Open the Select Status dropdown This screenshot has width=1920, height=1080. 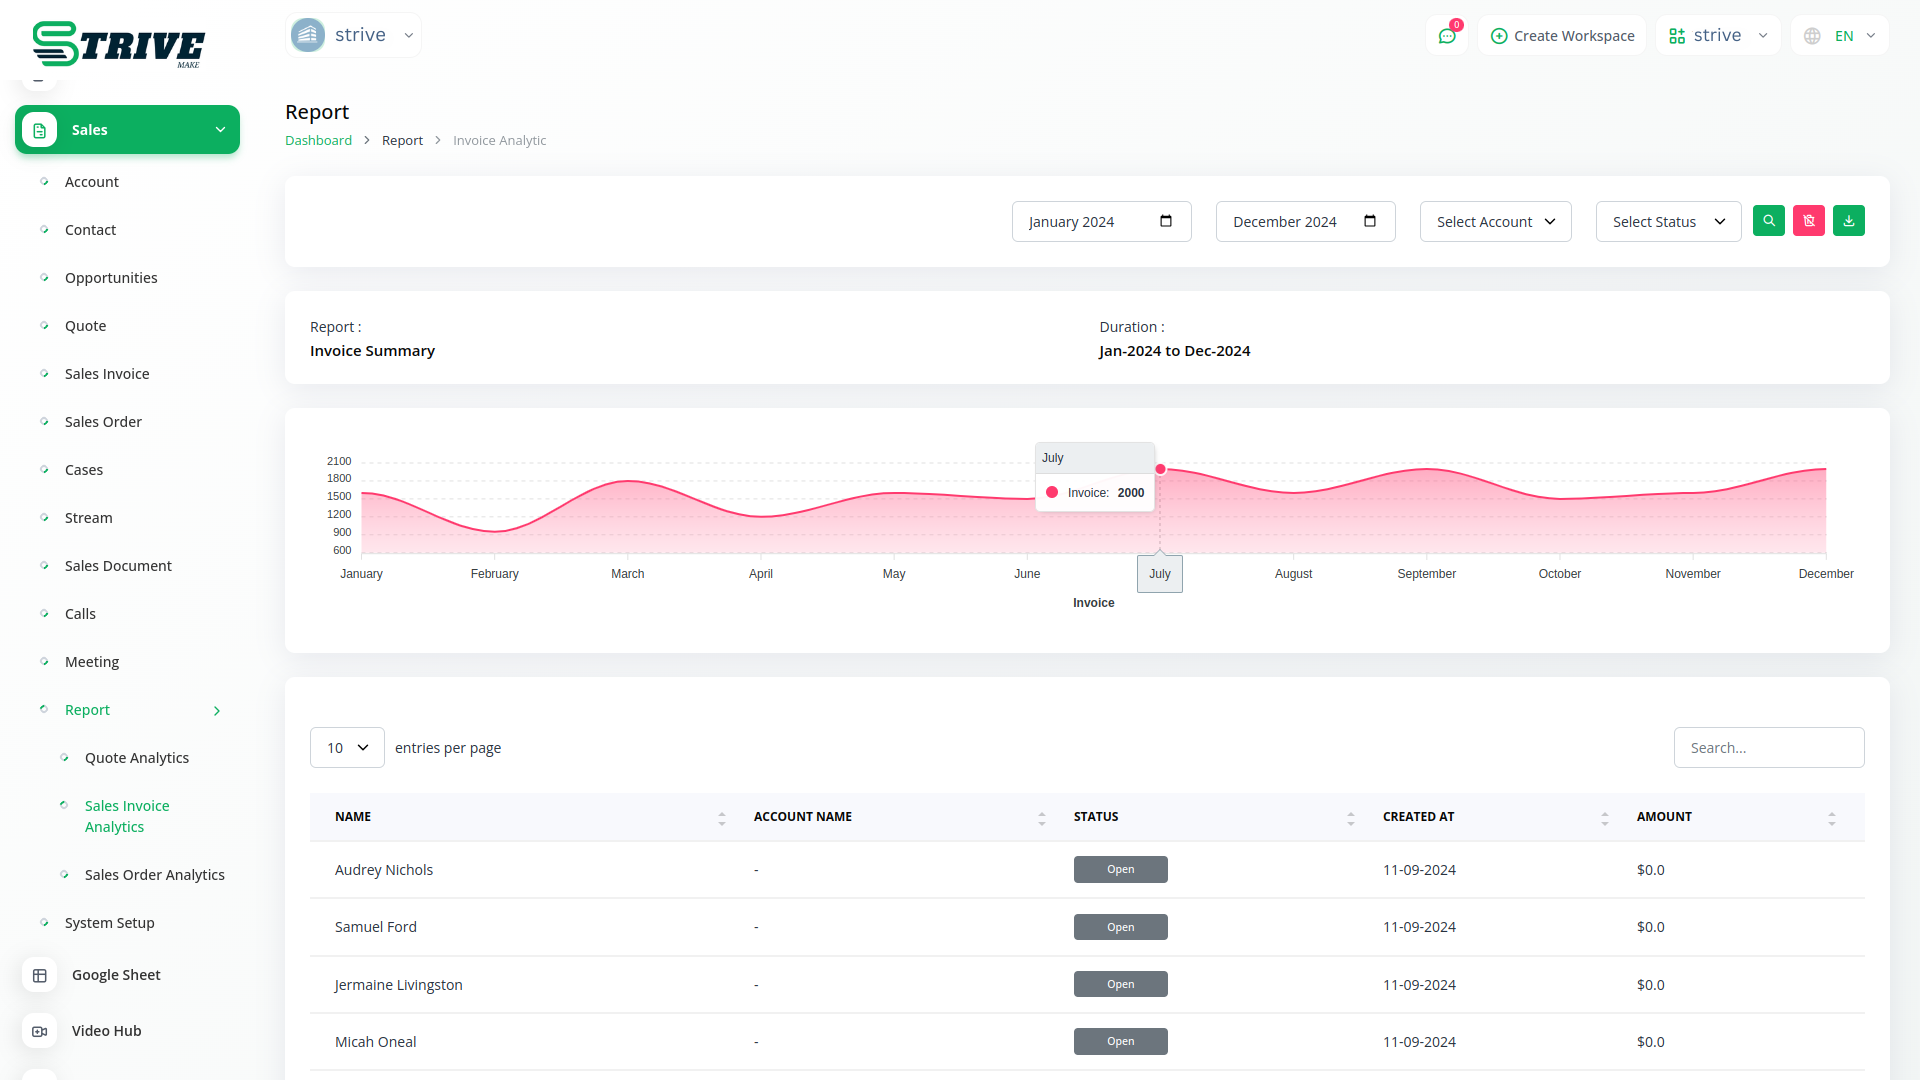[1667, 222]
